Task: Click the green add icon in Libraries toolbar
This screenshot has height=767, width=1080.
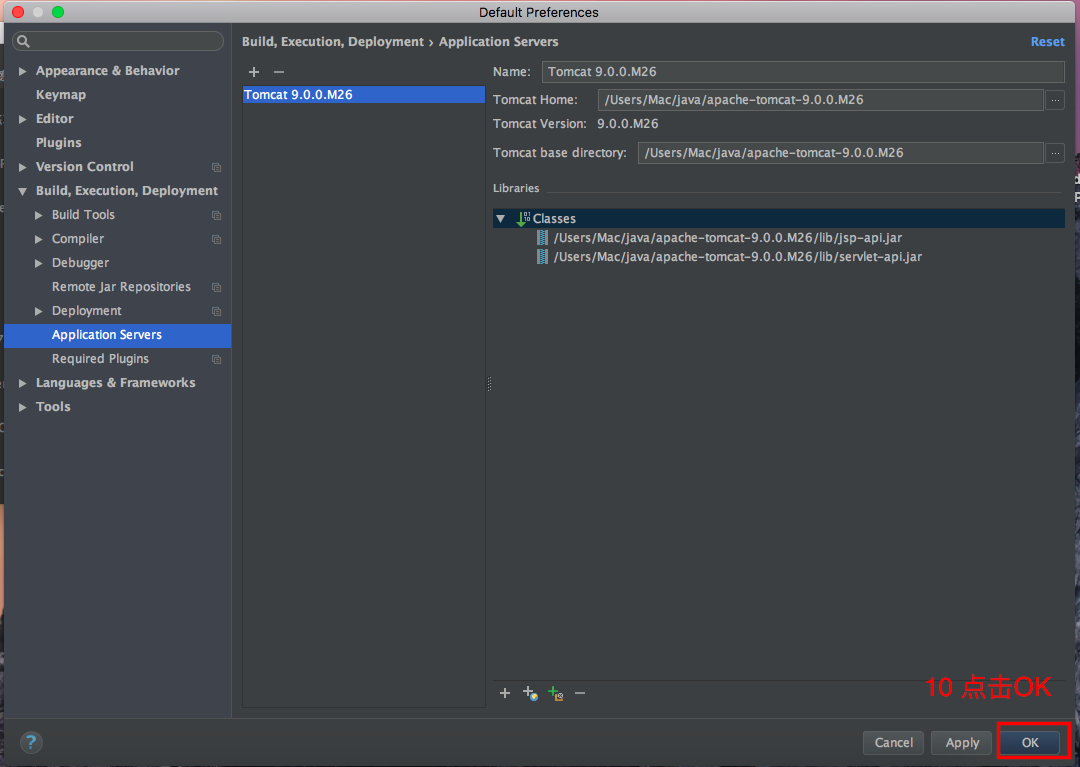Action: [555, 693]
